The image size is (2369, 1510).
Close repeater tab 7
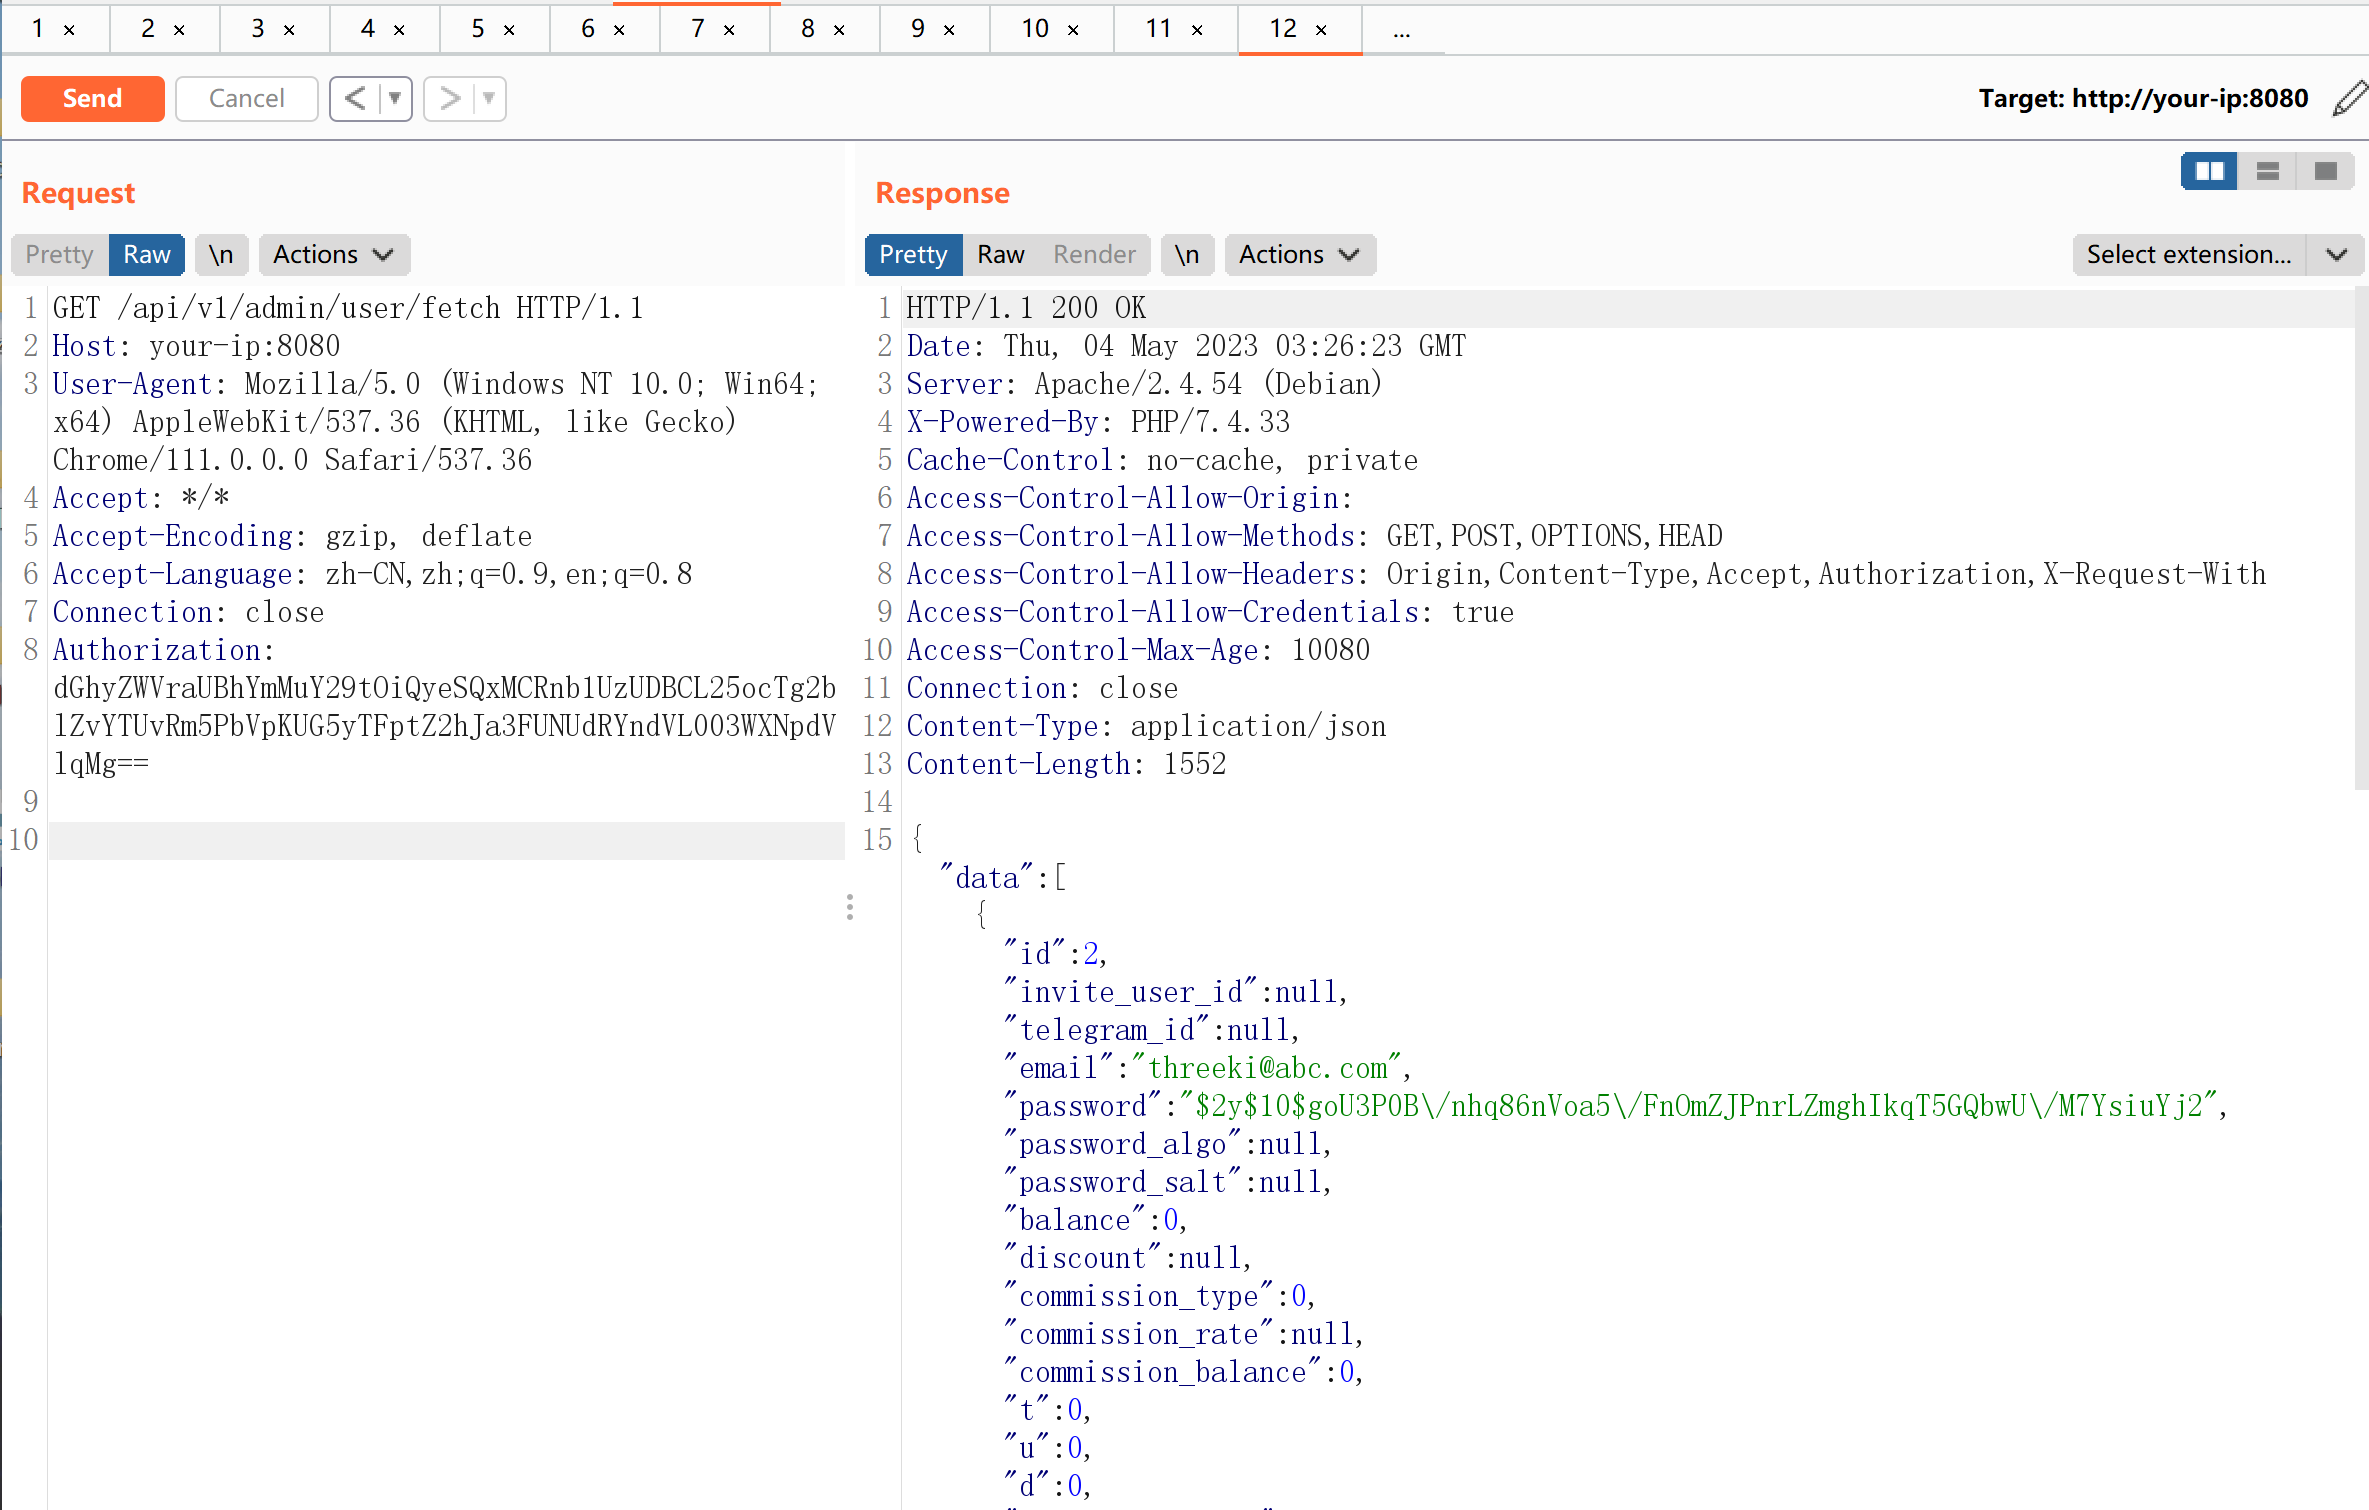tap(729, 30)
